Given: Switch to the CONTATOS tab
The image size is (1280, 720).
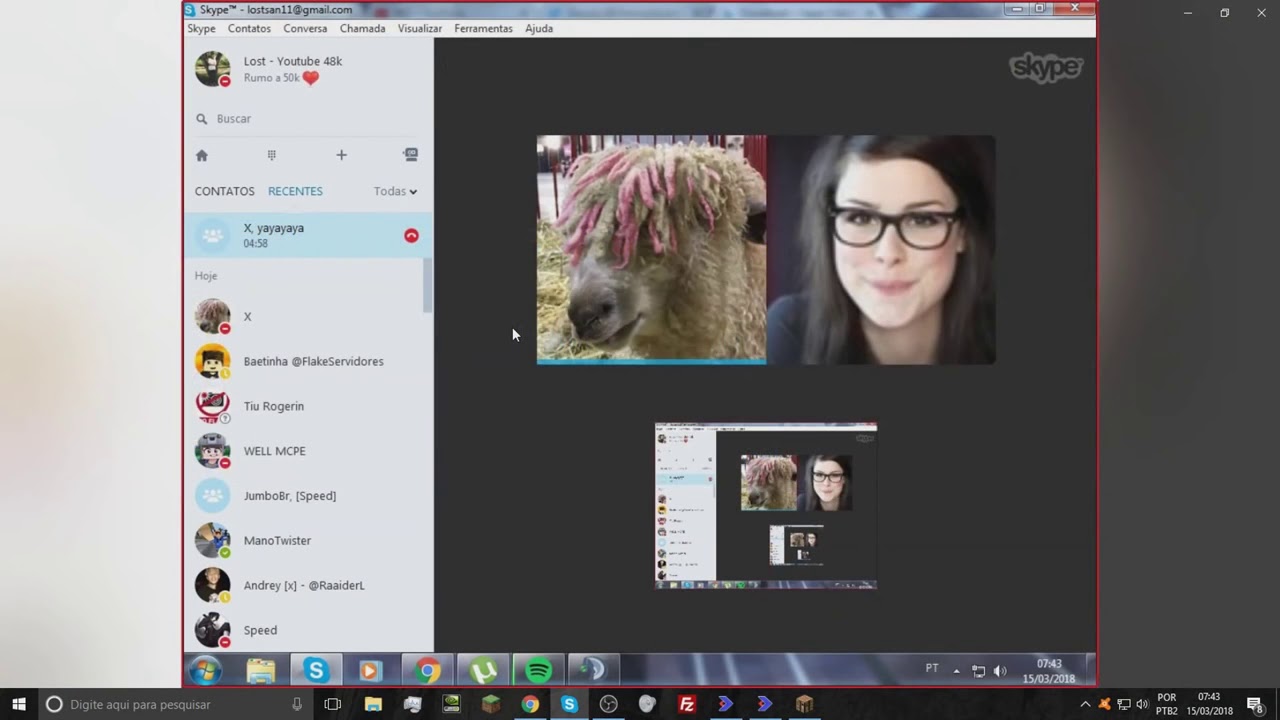Looking at the screenshot, I should [225, 191].
